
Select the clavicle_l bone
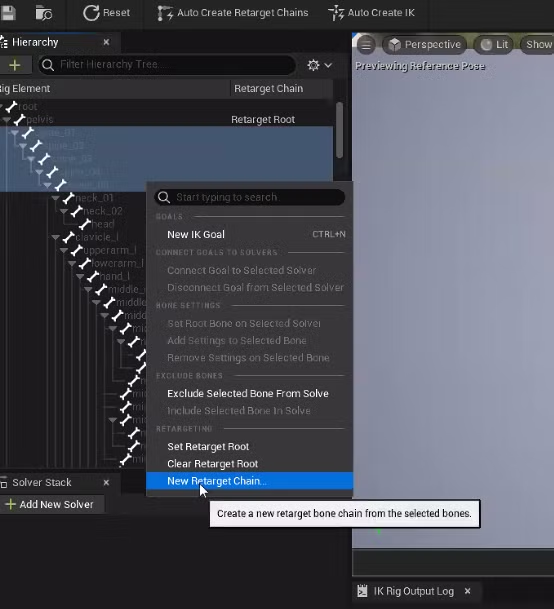pyautogui.click(x=97, y=237)
